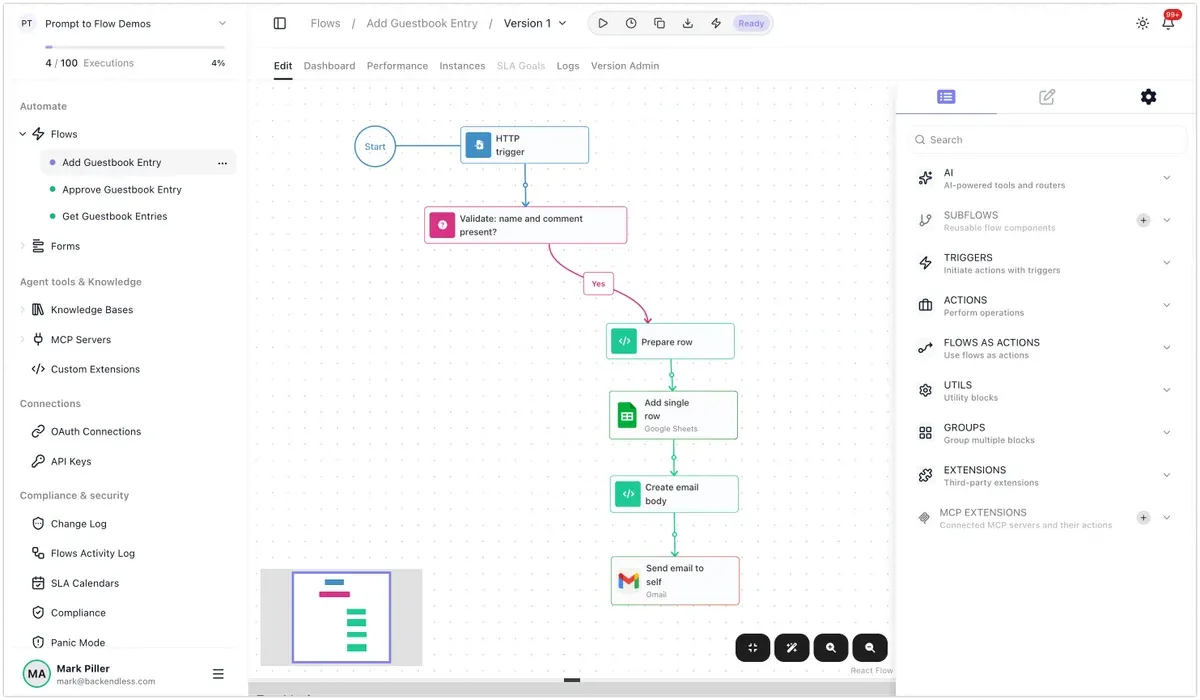Expand the UTILS category
Viewport: 1200px width, 700px height.
click(1167, 390)
